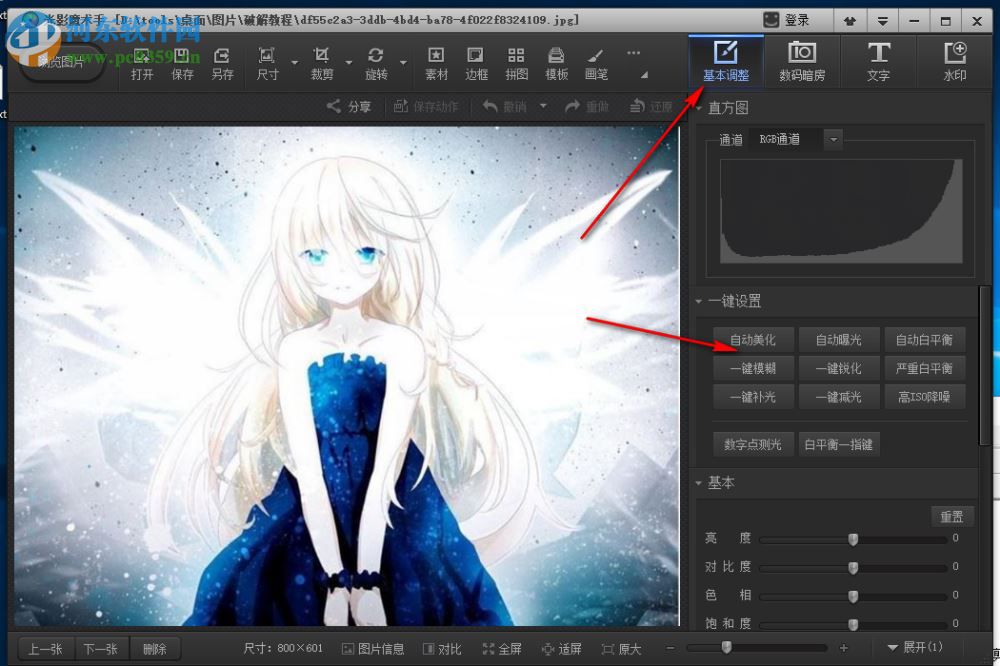This screenshot has height=666, width=1000.
Task: Select the Crop (裁剪) tool
Action: 323,61
